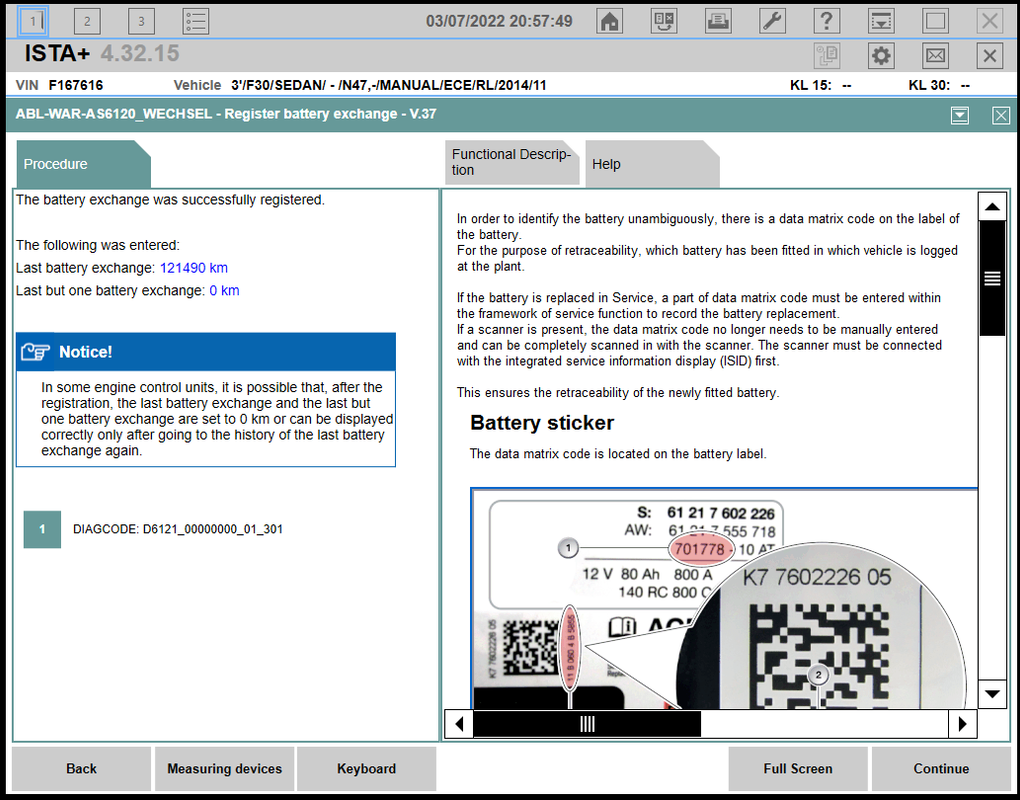Click the vertical scrollbar thumb

992,278
